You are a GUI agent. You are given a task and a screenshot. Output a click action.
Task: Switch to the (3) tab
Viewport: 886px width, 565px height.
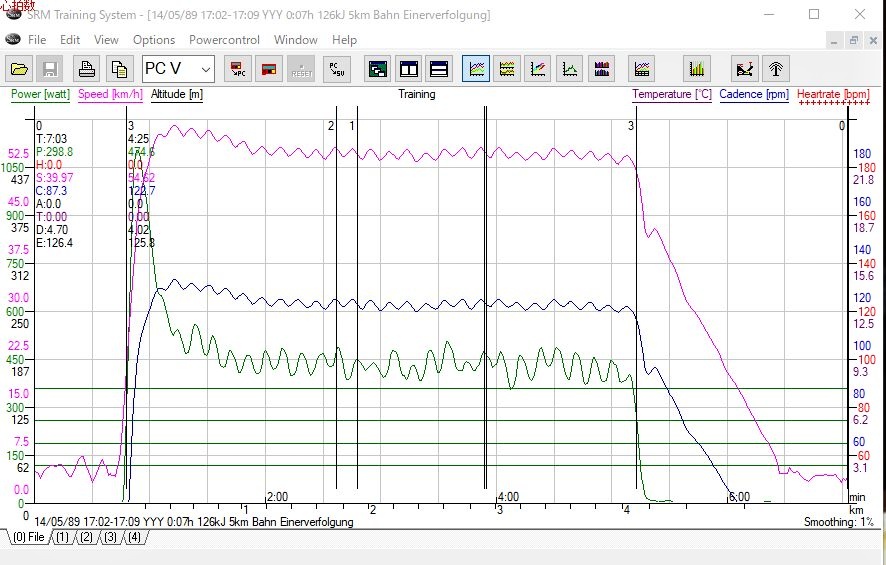110,537
